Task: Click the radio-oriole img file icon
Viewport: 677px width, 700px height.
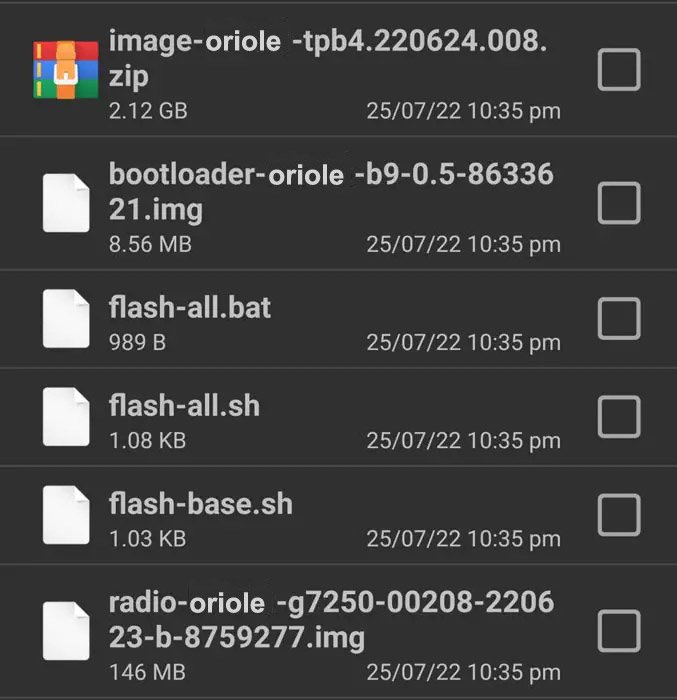Action: [68, 630]
